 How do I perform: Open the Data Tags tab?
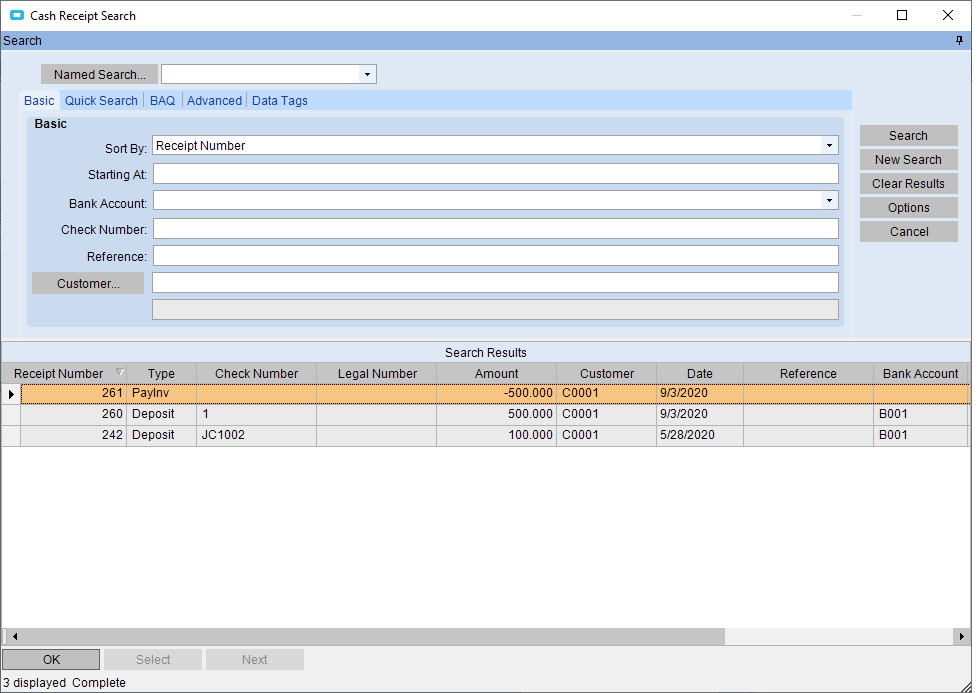(x=280, y=101)
